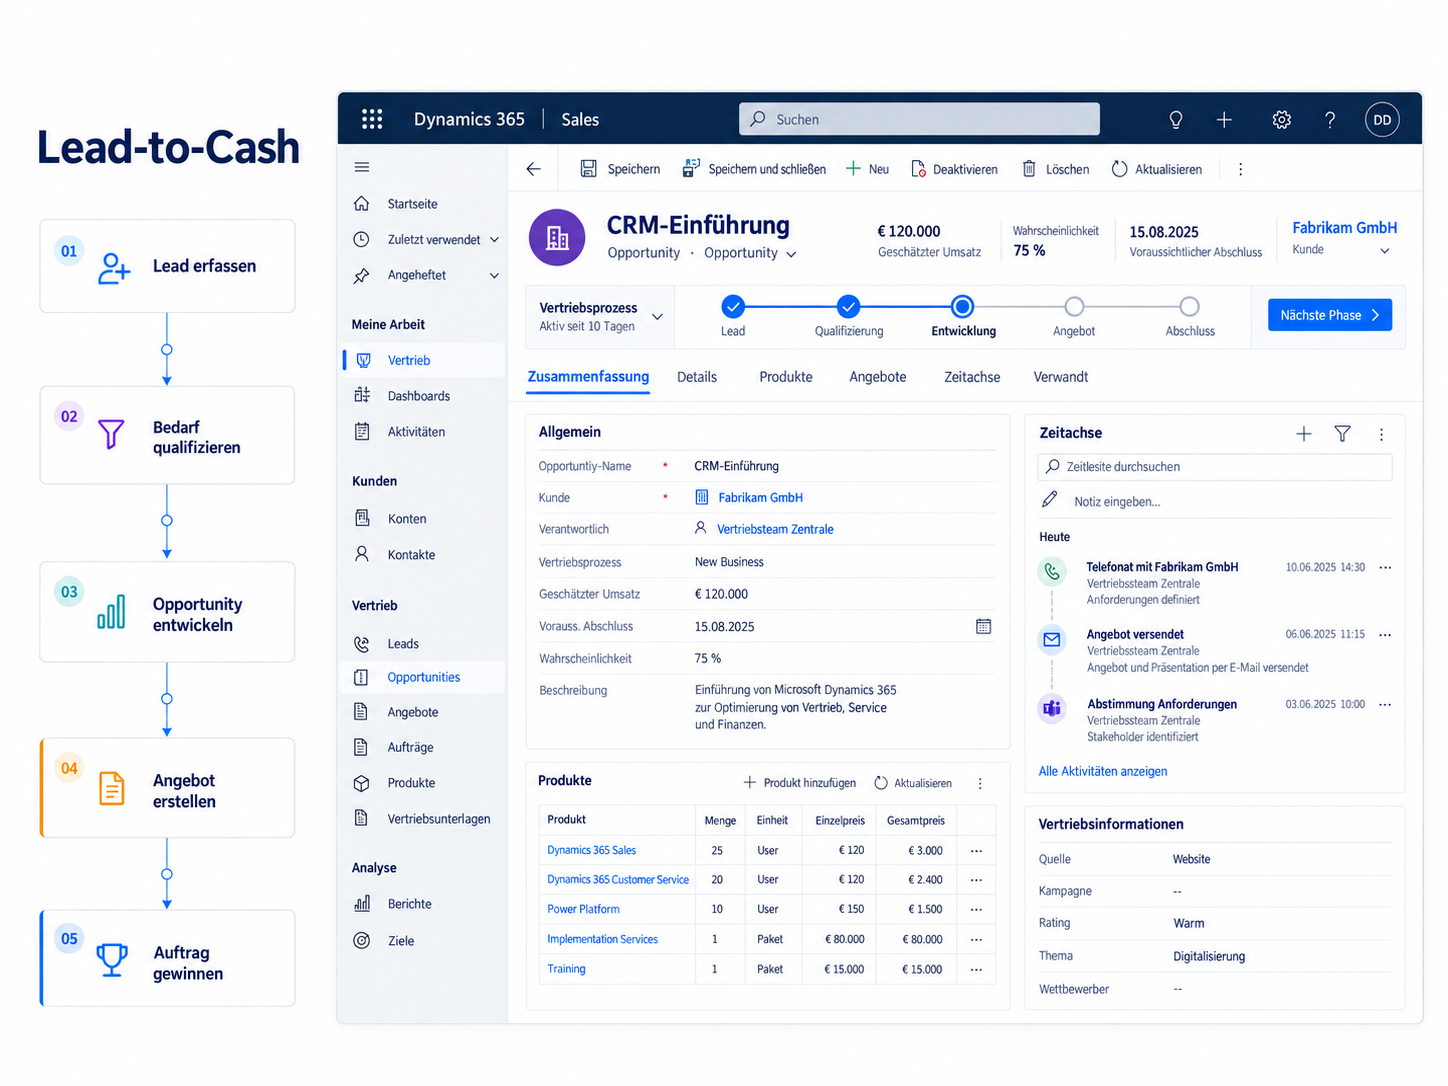Switch to the Produkte tab
Image resolution: width=1448 pixels, height=1086 pixels.
[786, 377]
